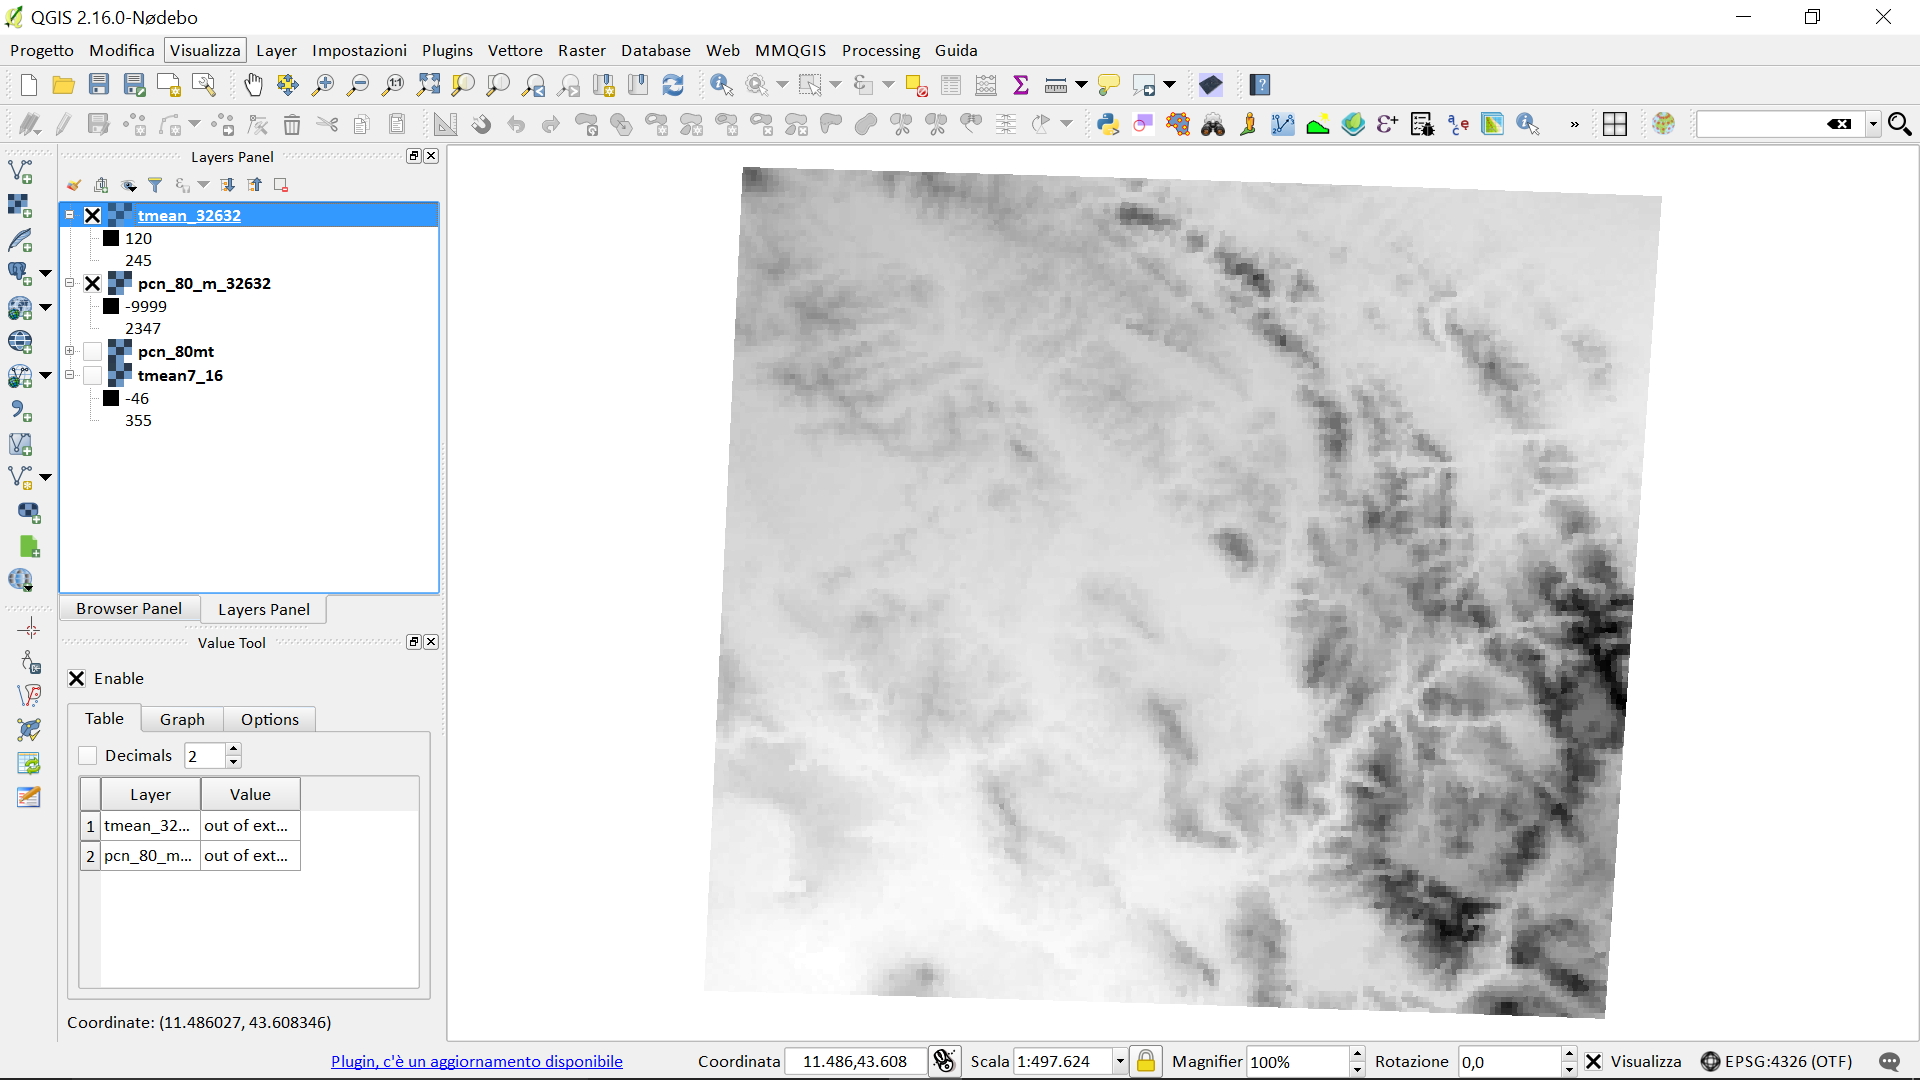Screen dimensions: 1920x1080
Task: Click the Refresh map icon
Action: pos(673,85)
